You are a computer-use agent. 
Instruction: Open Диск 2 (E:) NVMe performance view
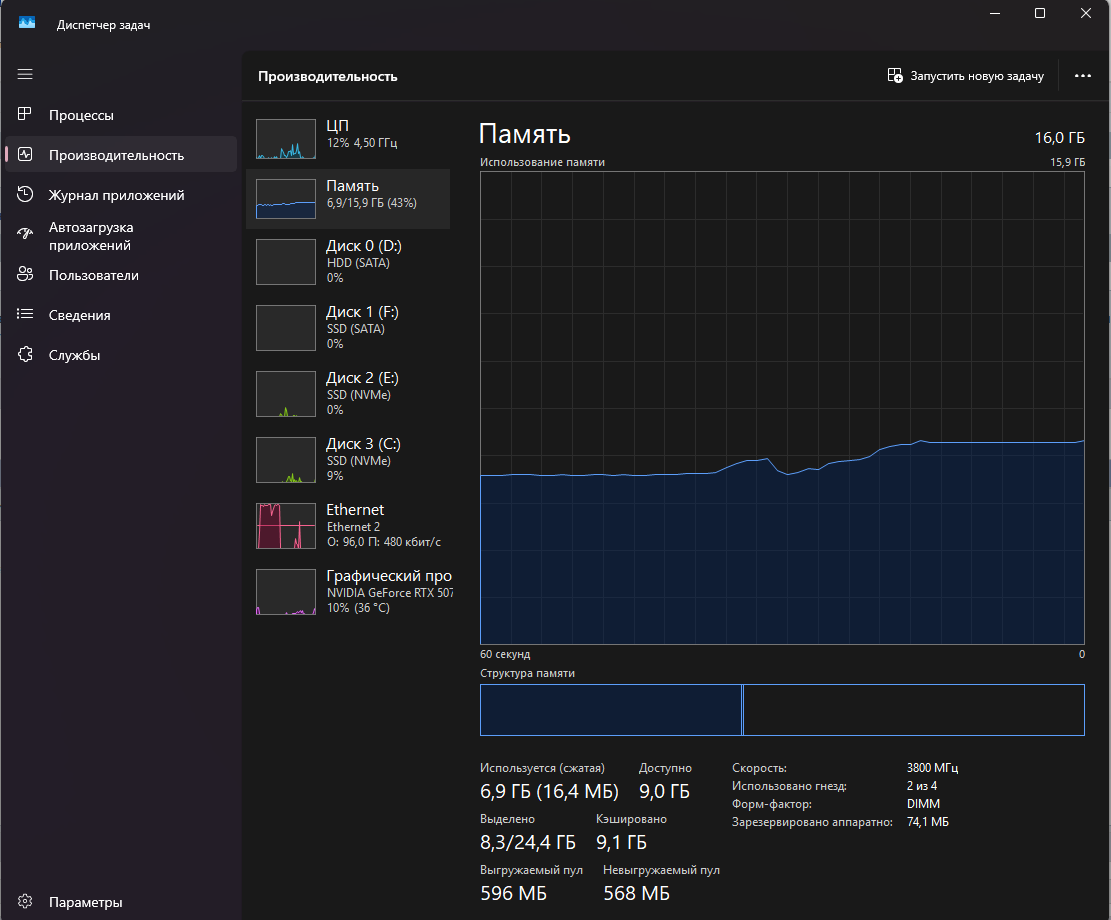(x=285, y=393)
